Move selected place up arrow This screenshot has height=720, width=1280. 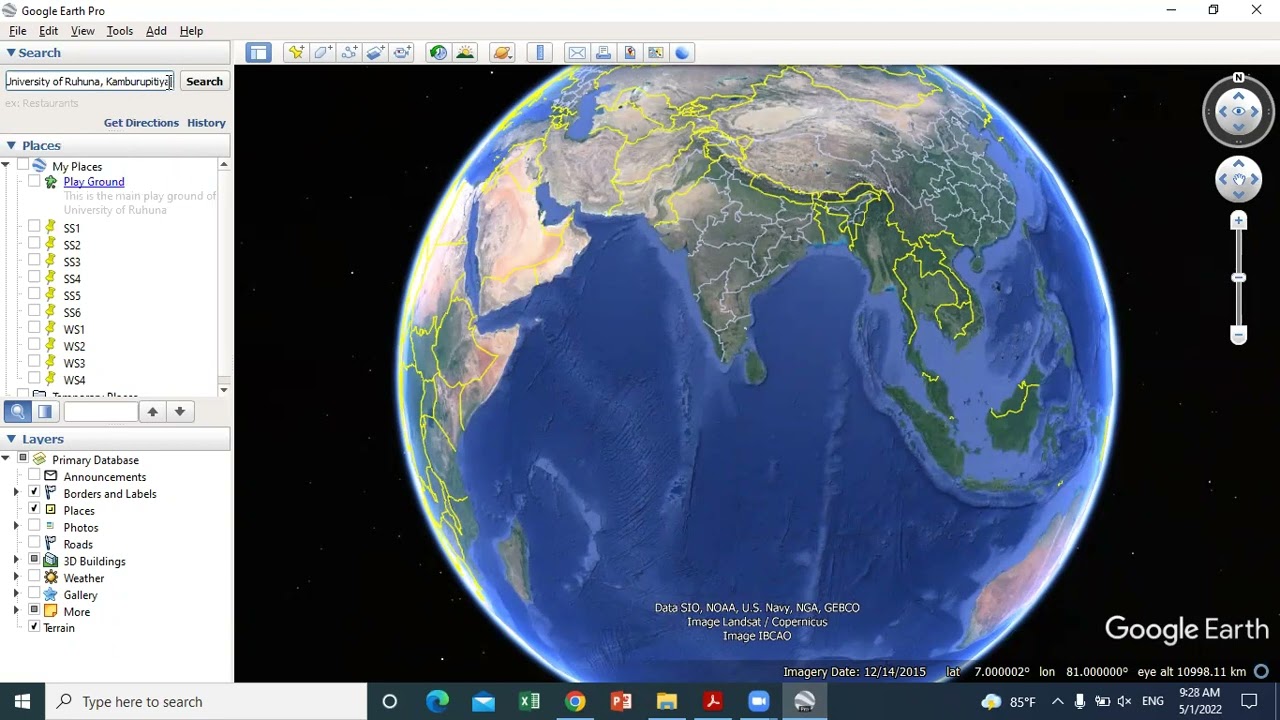coord(152,411)
